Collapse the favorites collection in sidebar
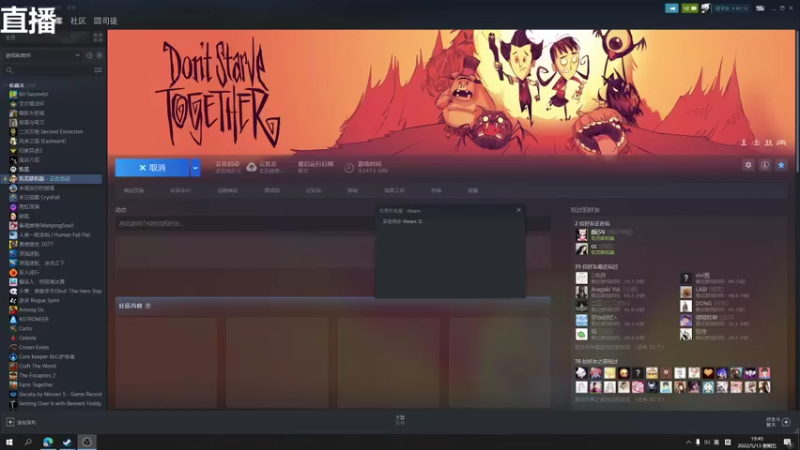Image resolution: width=800 pixels, height=450 pixels. 6,85
